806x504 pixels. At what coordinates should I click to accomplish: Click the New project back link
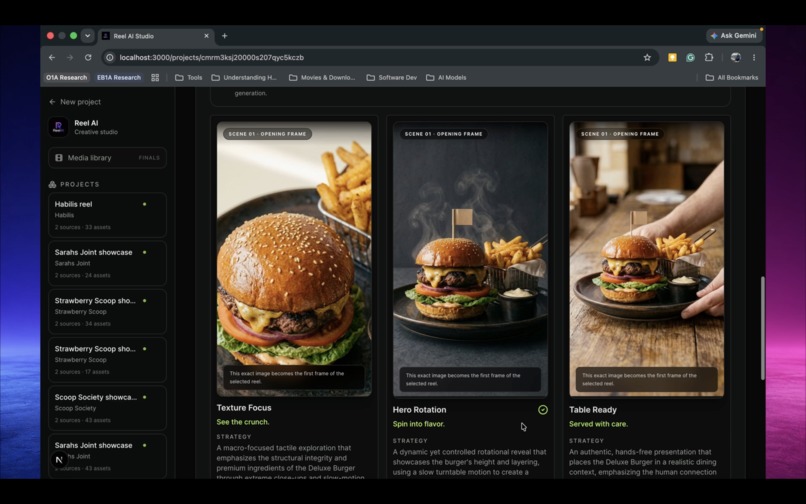click(75, 102)
